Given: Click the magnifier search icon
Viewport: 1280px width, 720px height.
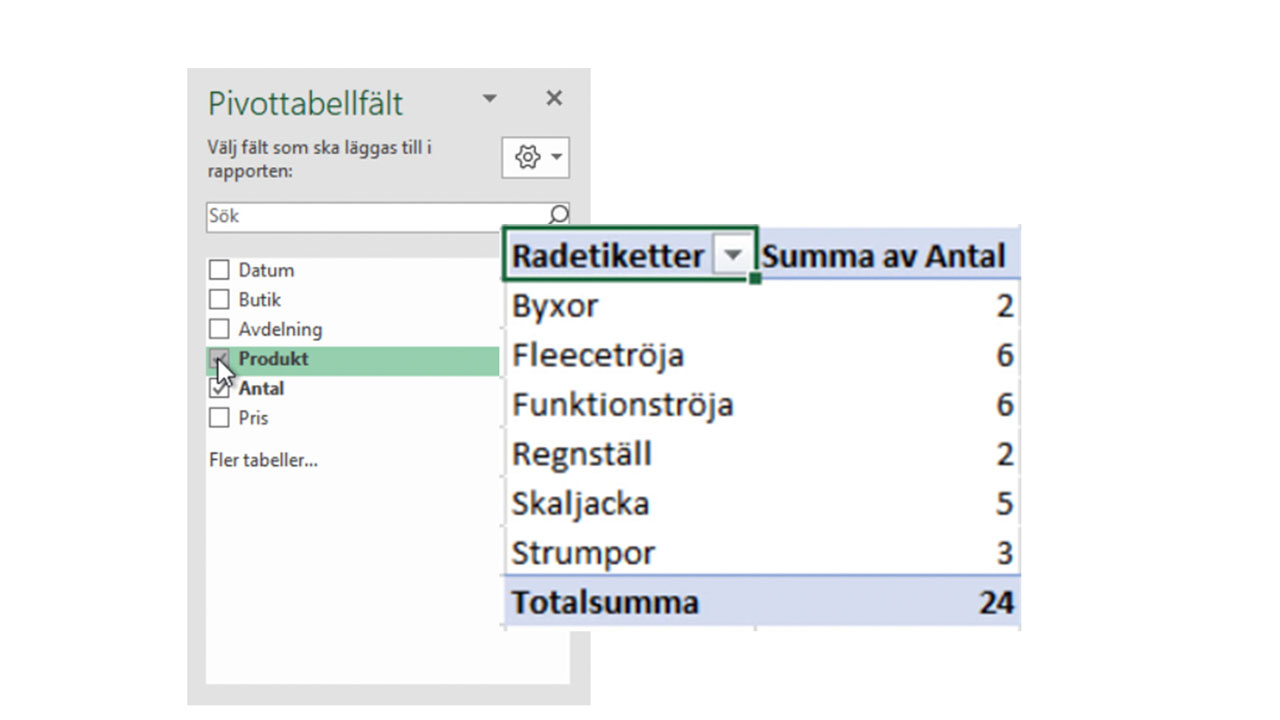Looking at the screenshot, I should (559, 214).
